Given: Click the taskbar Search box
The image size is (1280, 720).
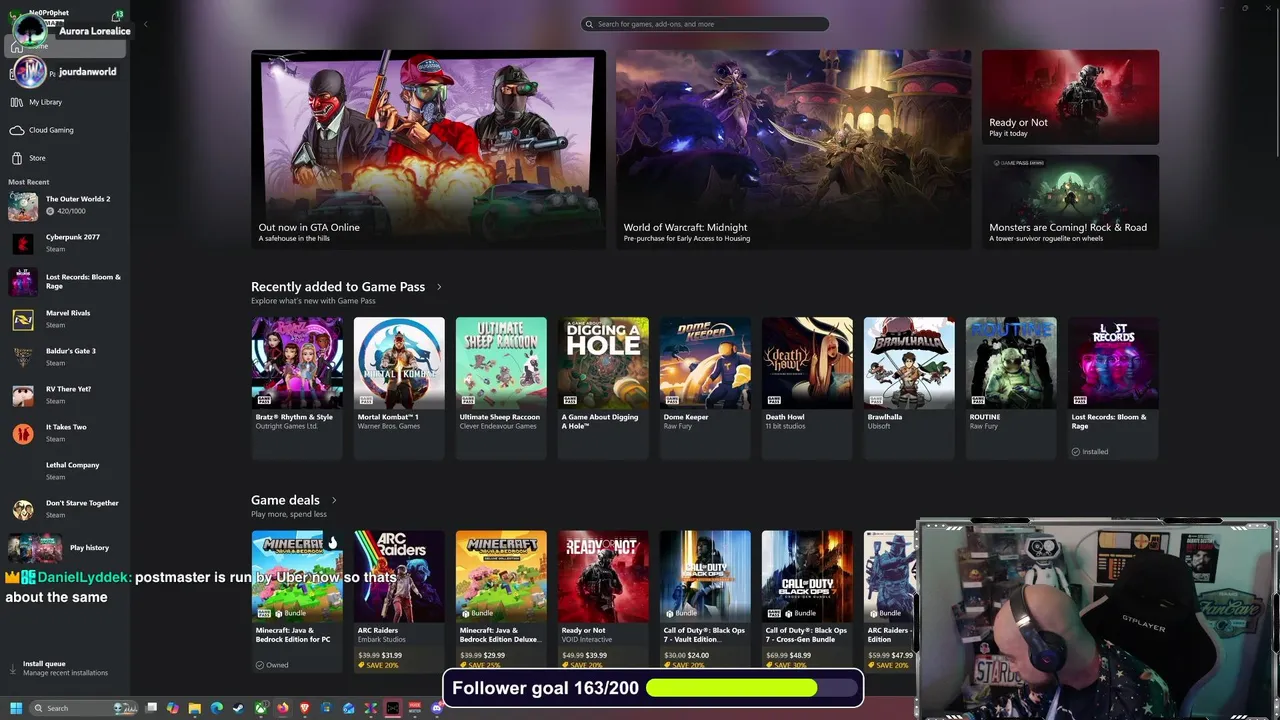Looking at the screenshot, I should pos(83,708).
